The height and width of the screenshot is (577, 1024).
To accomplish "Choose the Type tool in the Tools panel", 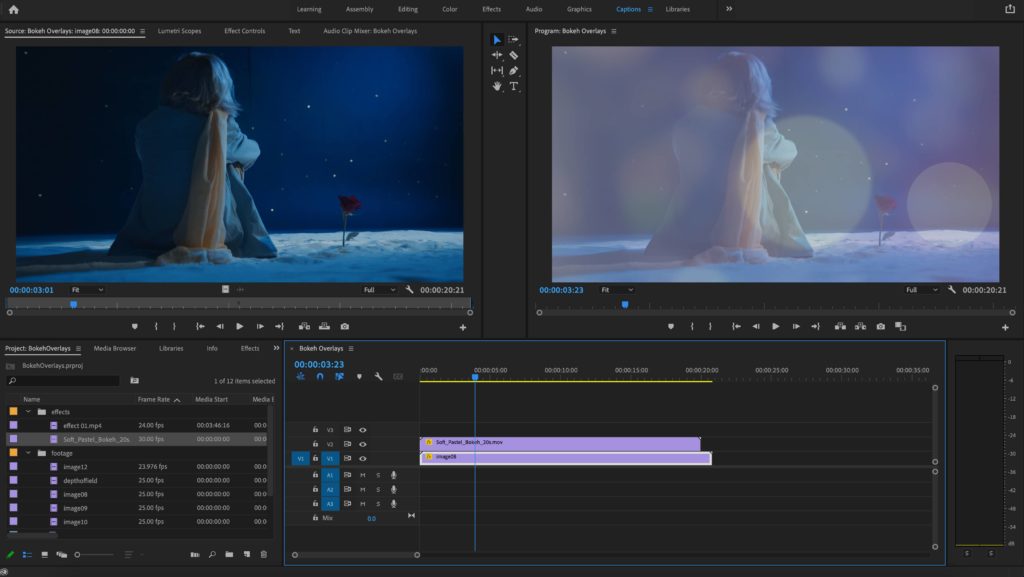I will [513, 88].
